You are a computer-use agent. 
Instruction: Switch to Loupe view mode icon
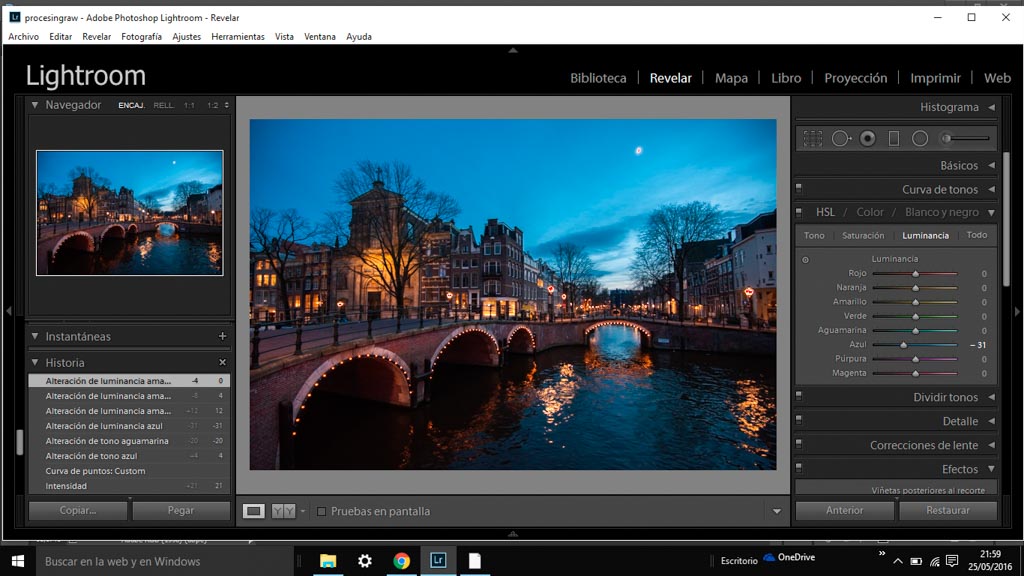pyautogui.click(x=254, y=511)
